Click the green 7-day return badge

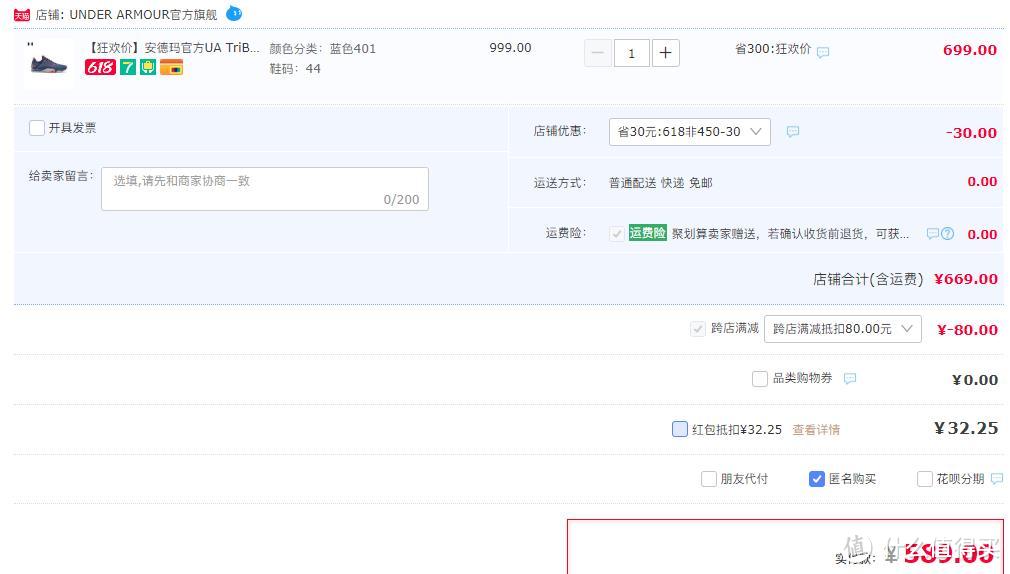[x=128, y=67]
